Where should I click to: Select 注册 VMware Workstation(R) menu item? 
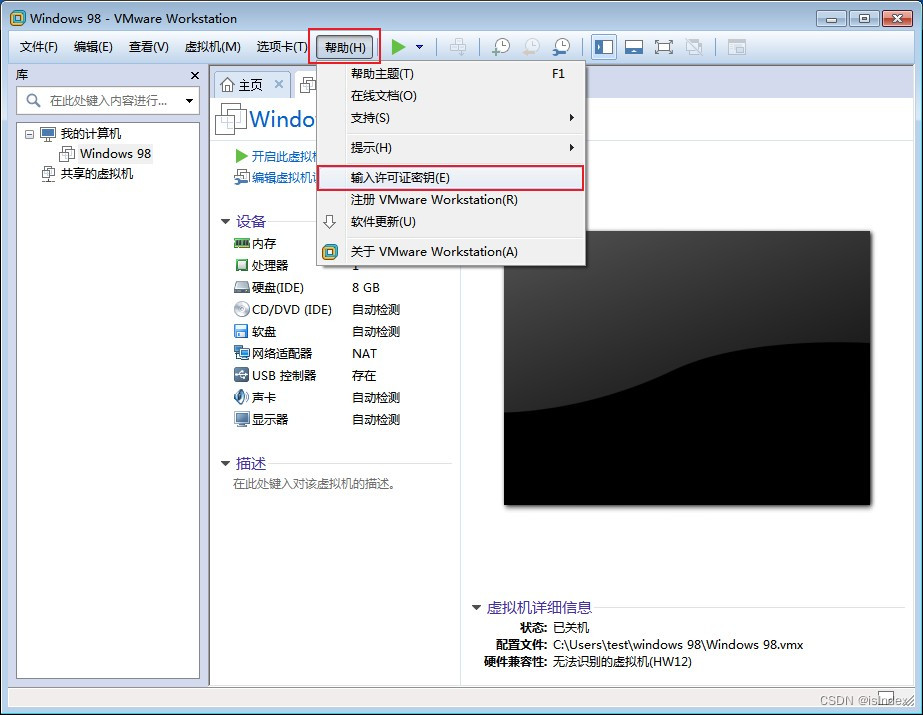pyautogui.click(x=451, y=199)
